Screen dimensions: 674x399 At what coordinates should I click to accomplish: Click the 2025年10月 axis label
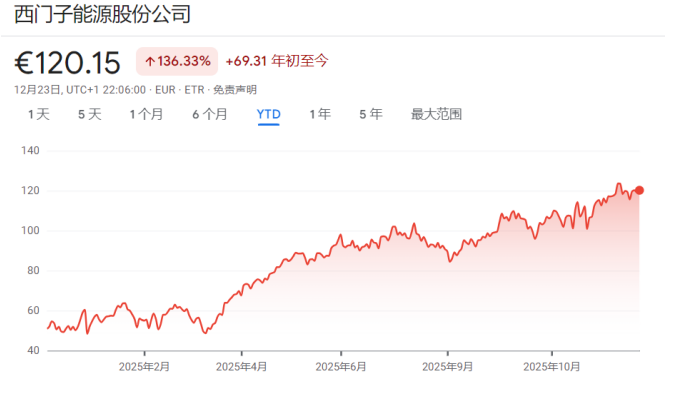pos(551,367)
